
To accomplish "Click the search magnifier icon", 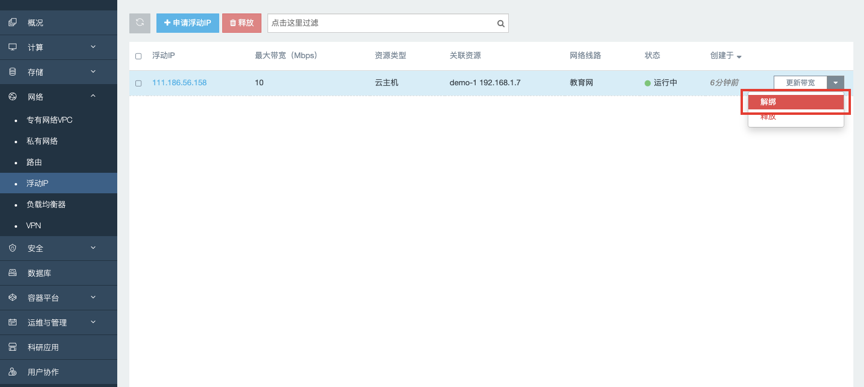I will point(500,24).
